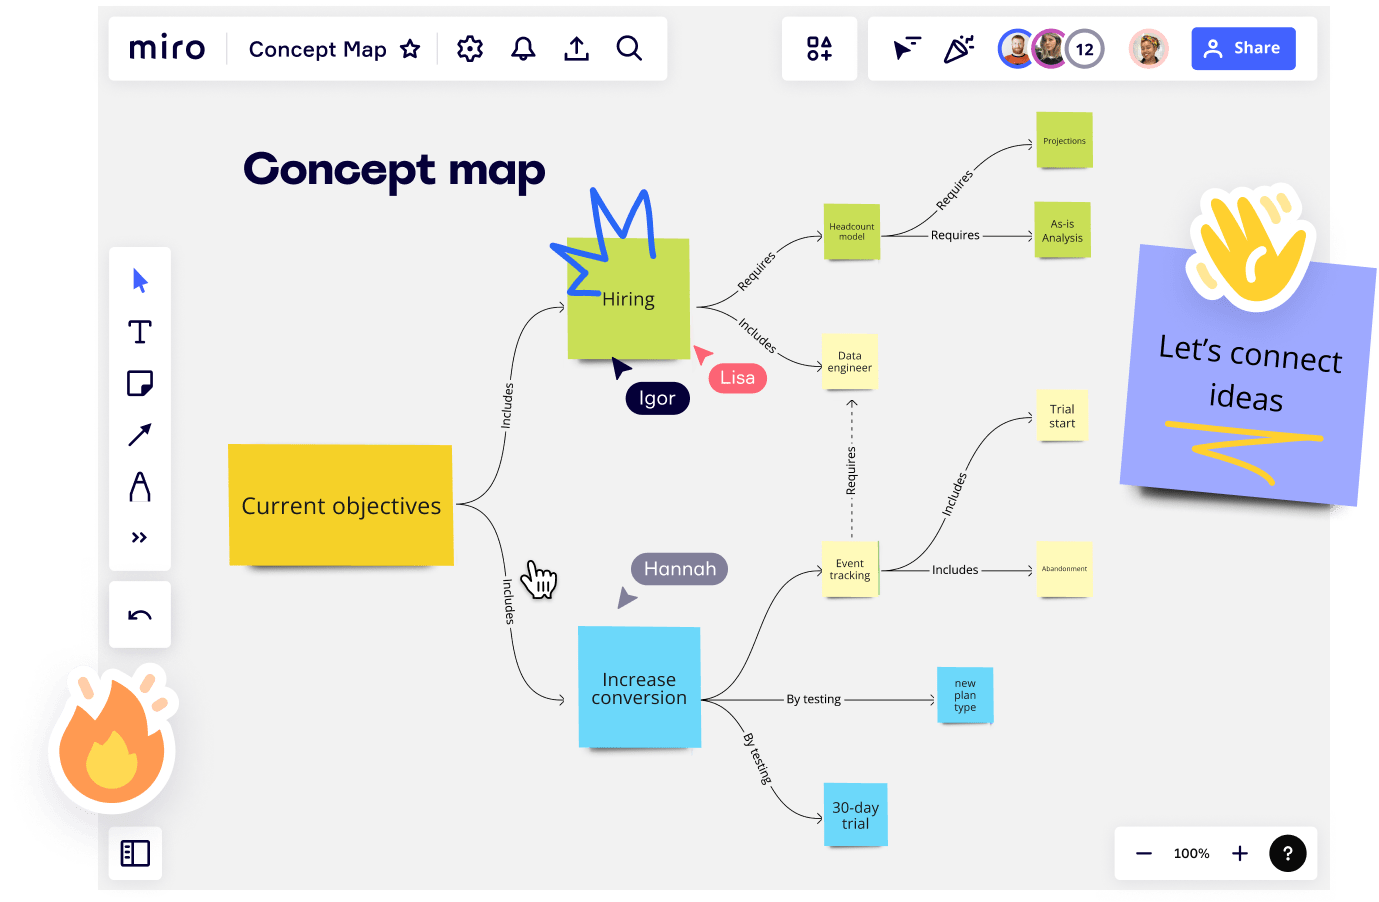
Task: Select the 30-day trial note
Action: point(855,815)
